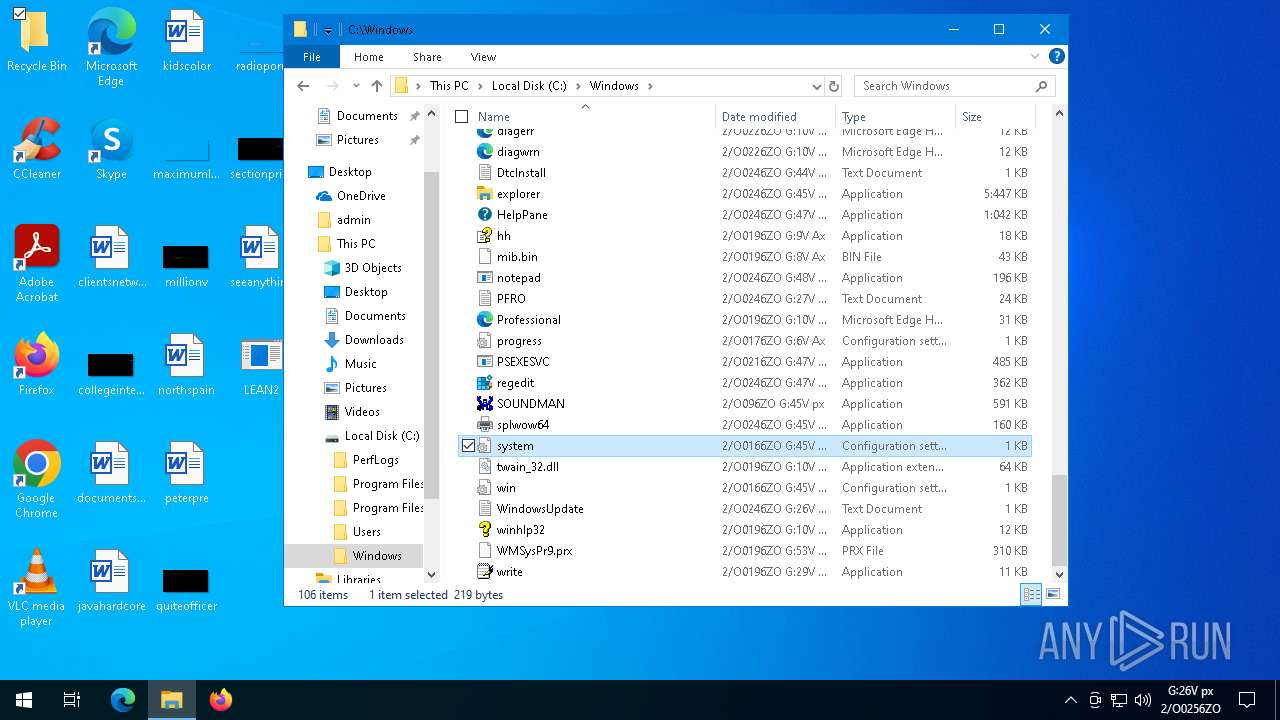The width and height of the screenshot is (1280, 720).
Task: Open the File menu tab
Action: coord(312,57)
